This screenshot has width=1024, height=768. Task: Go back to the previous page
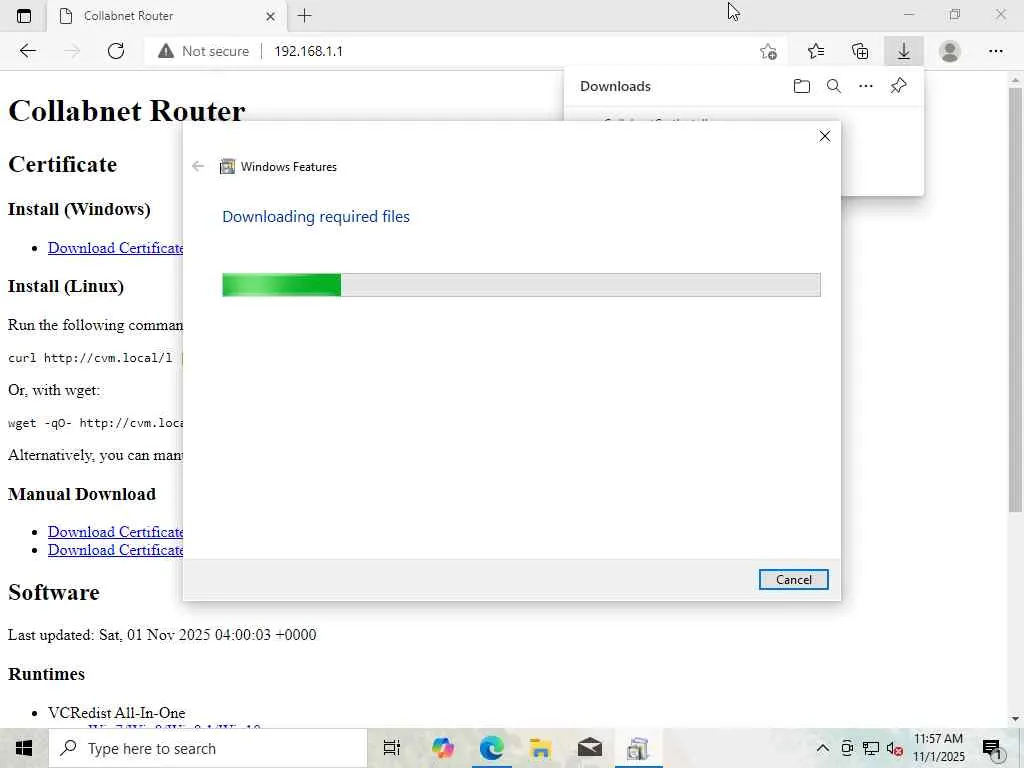(x=27, y=51)
